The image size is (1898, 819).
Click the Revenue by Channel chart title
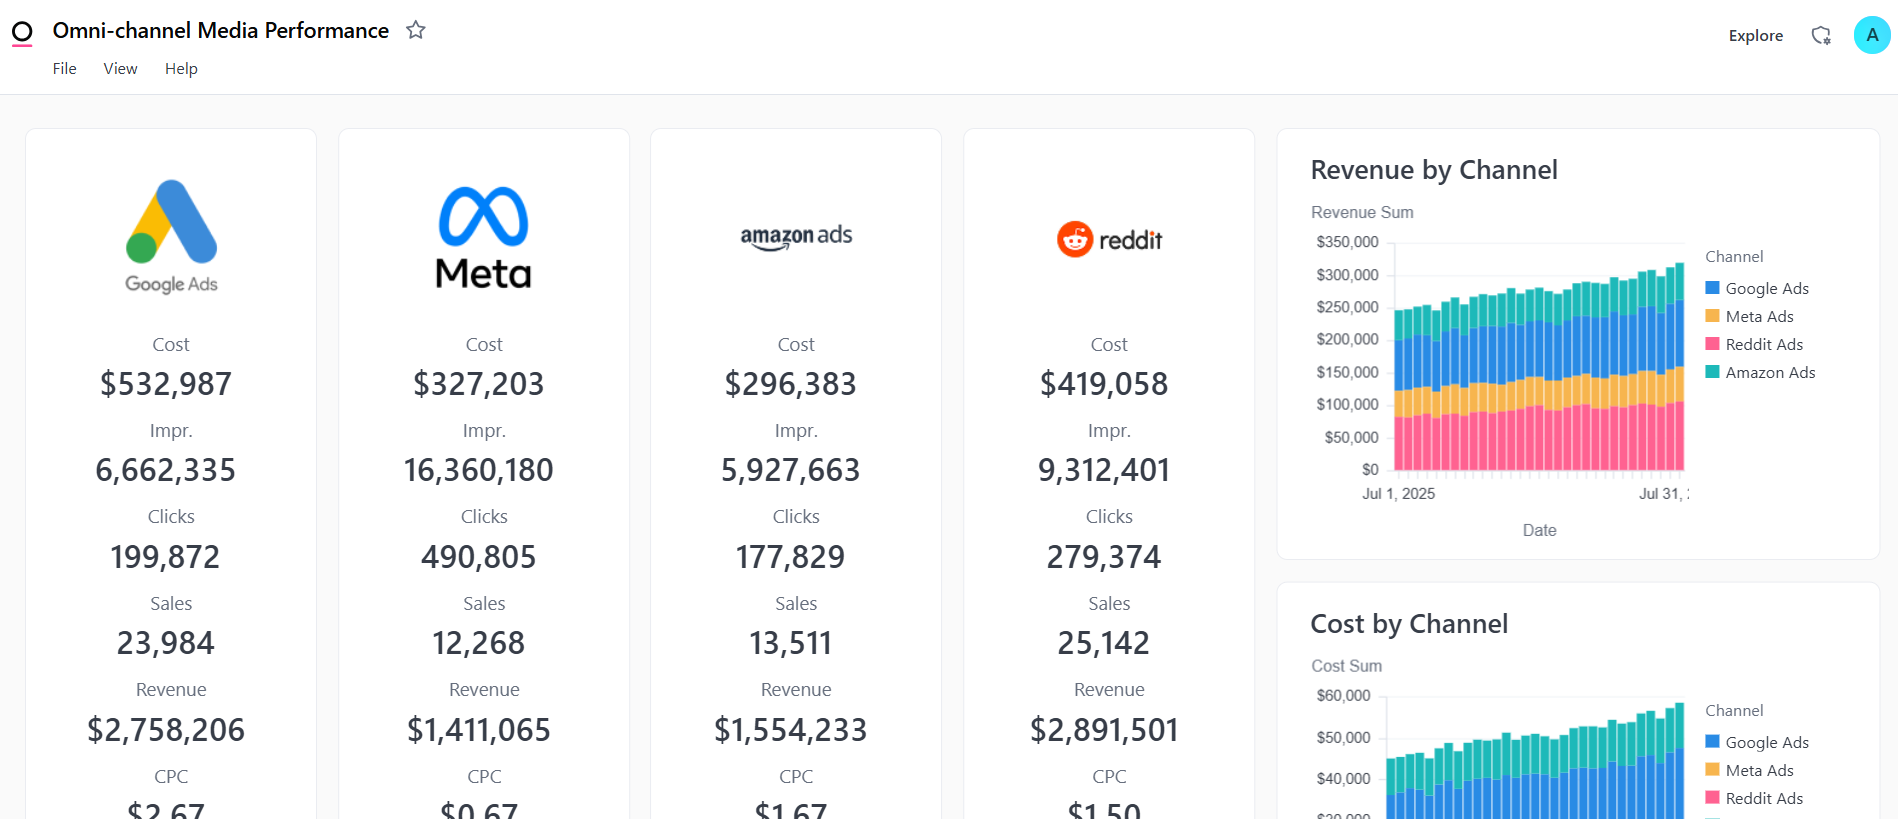(x=1434, y=170)
